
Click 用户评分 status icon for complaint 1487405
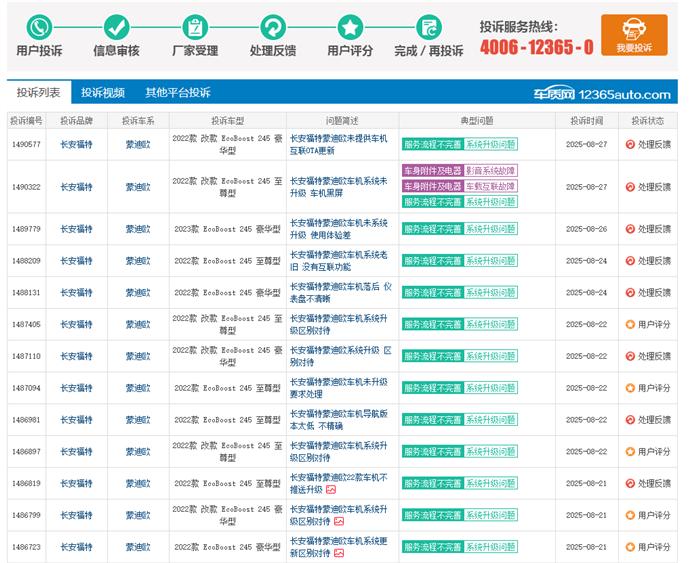[x=630, y=324]
